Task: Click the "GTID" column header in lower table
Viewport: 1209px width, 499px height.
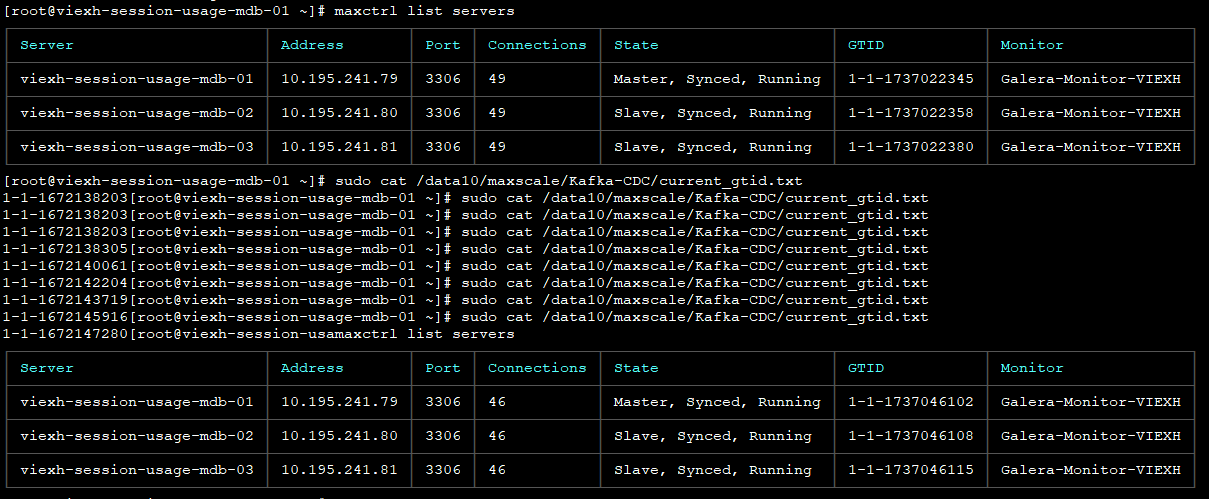Action: pyautogui.click(x=865, y=368)
